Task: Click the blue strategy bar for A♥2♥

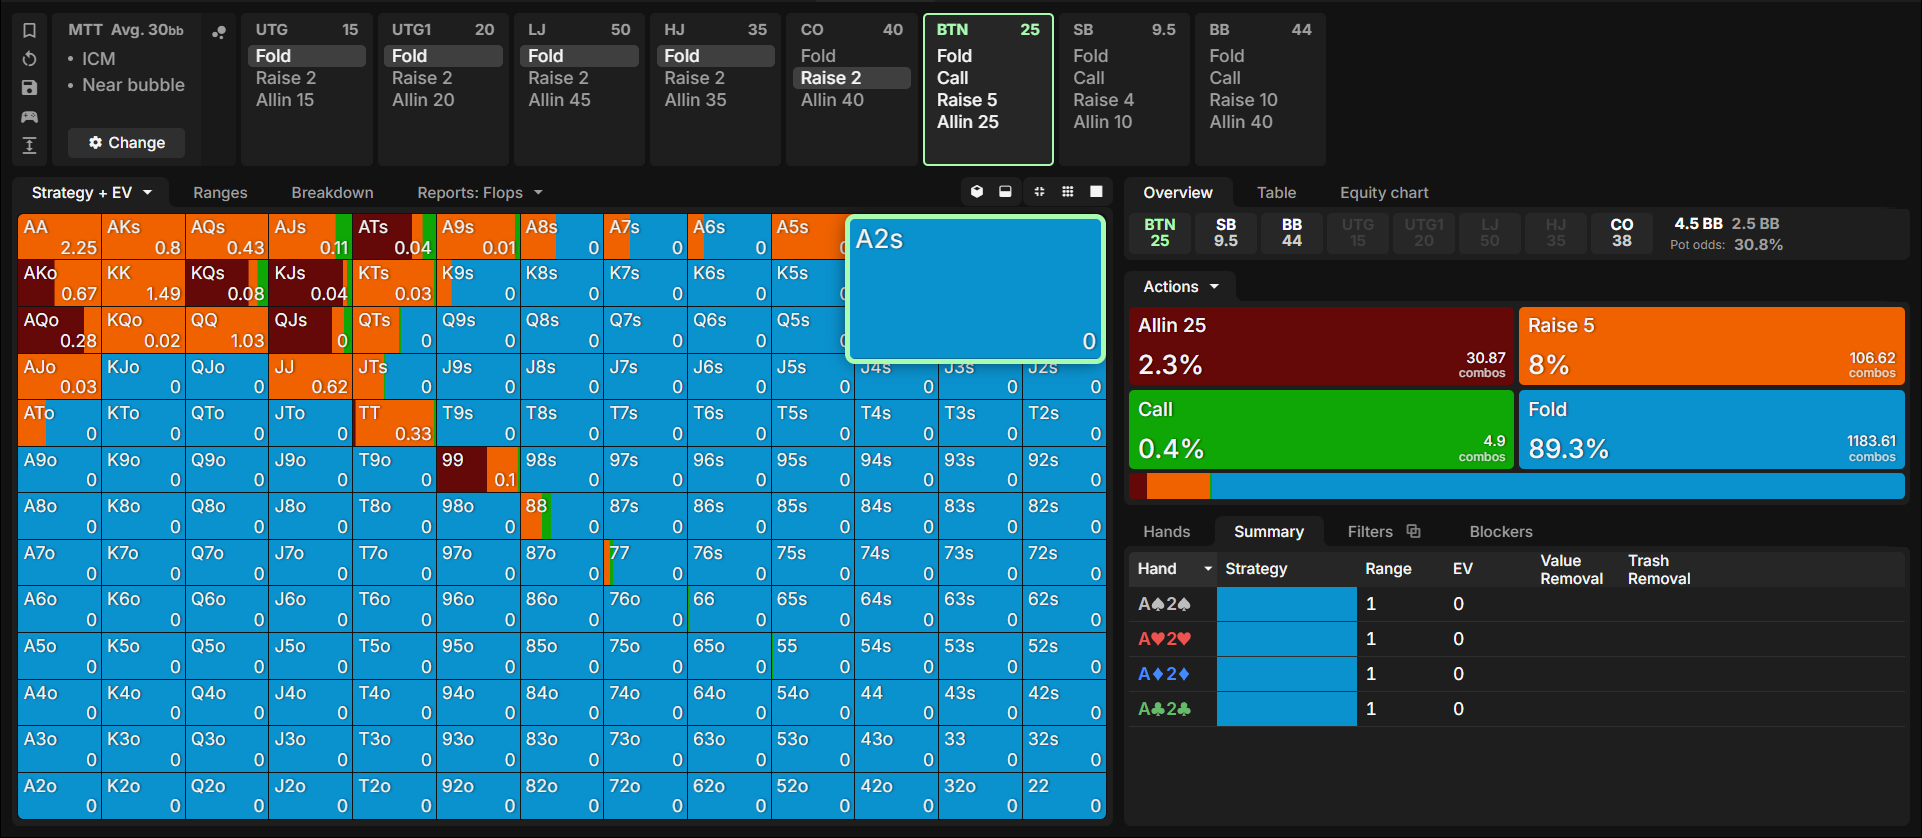Action: 1286,639
